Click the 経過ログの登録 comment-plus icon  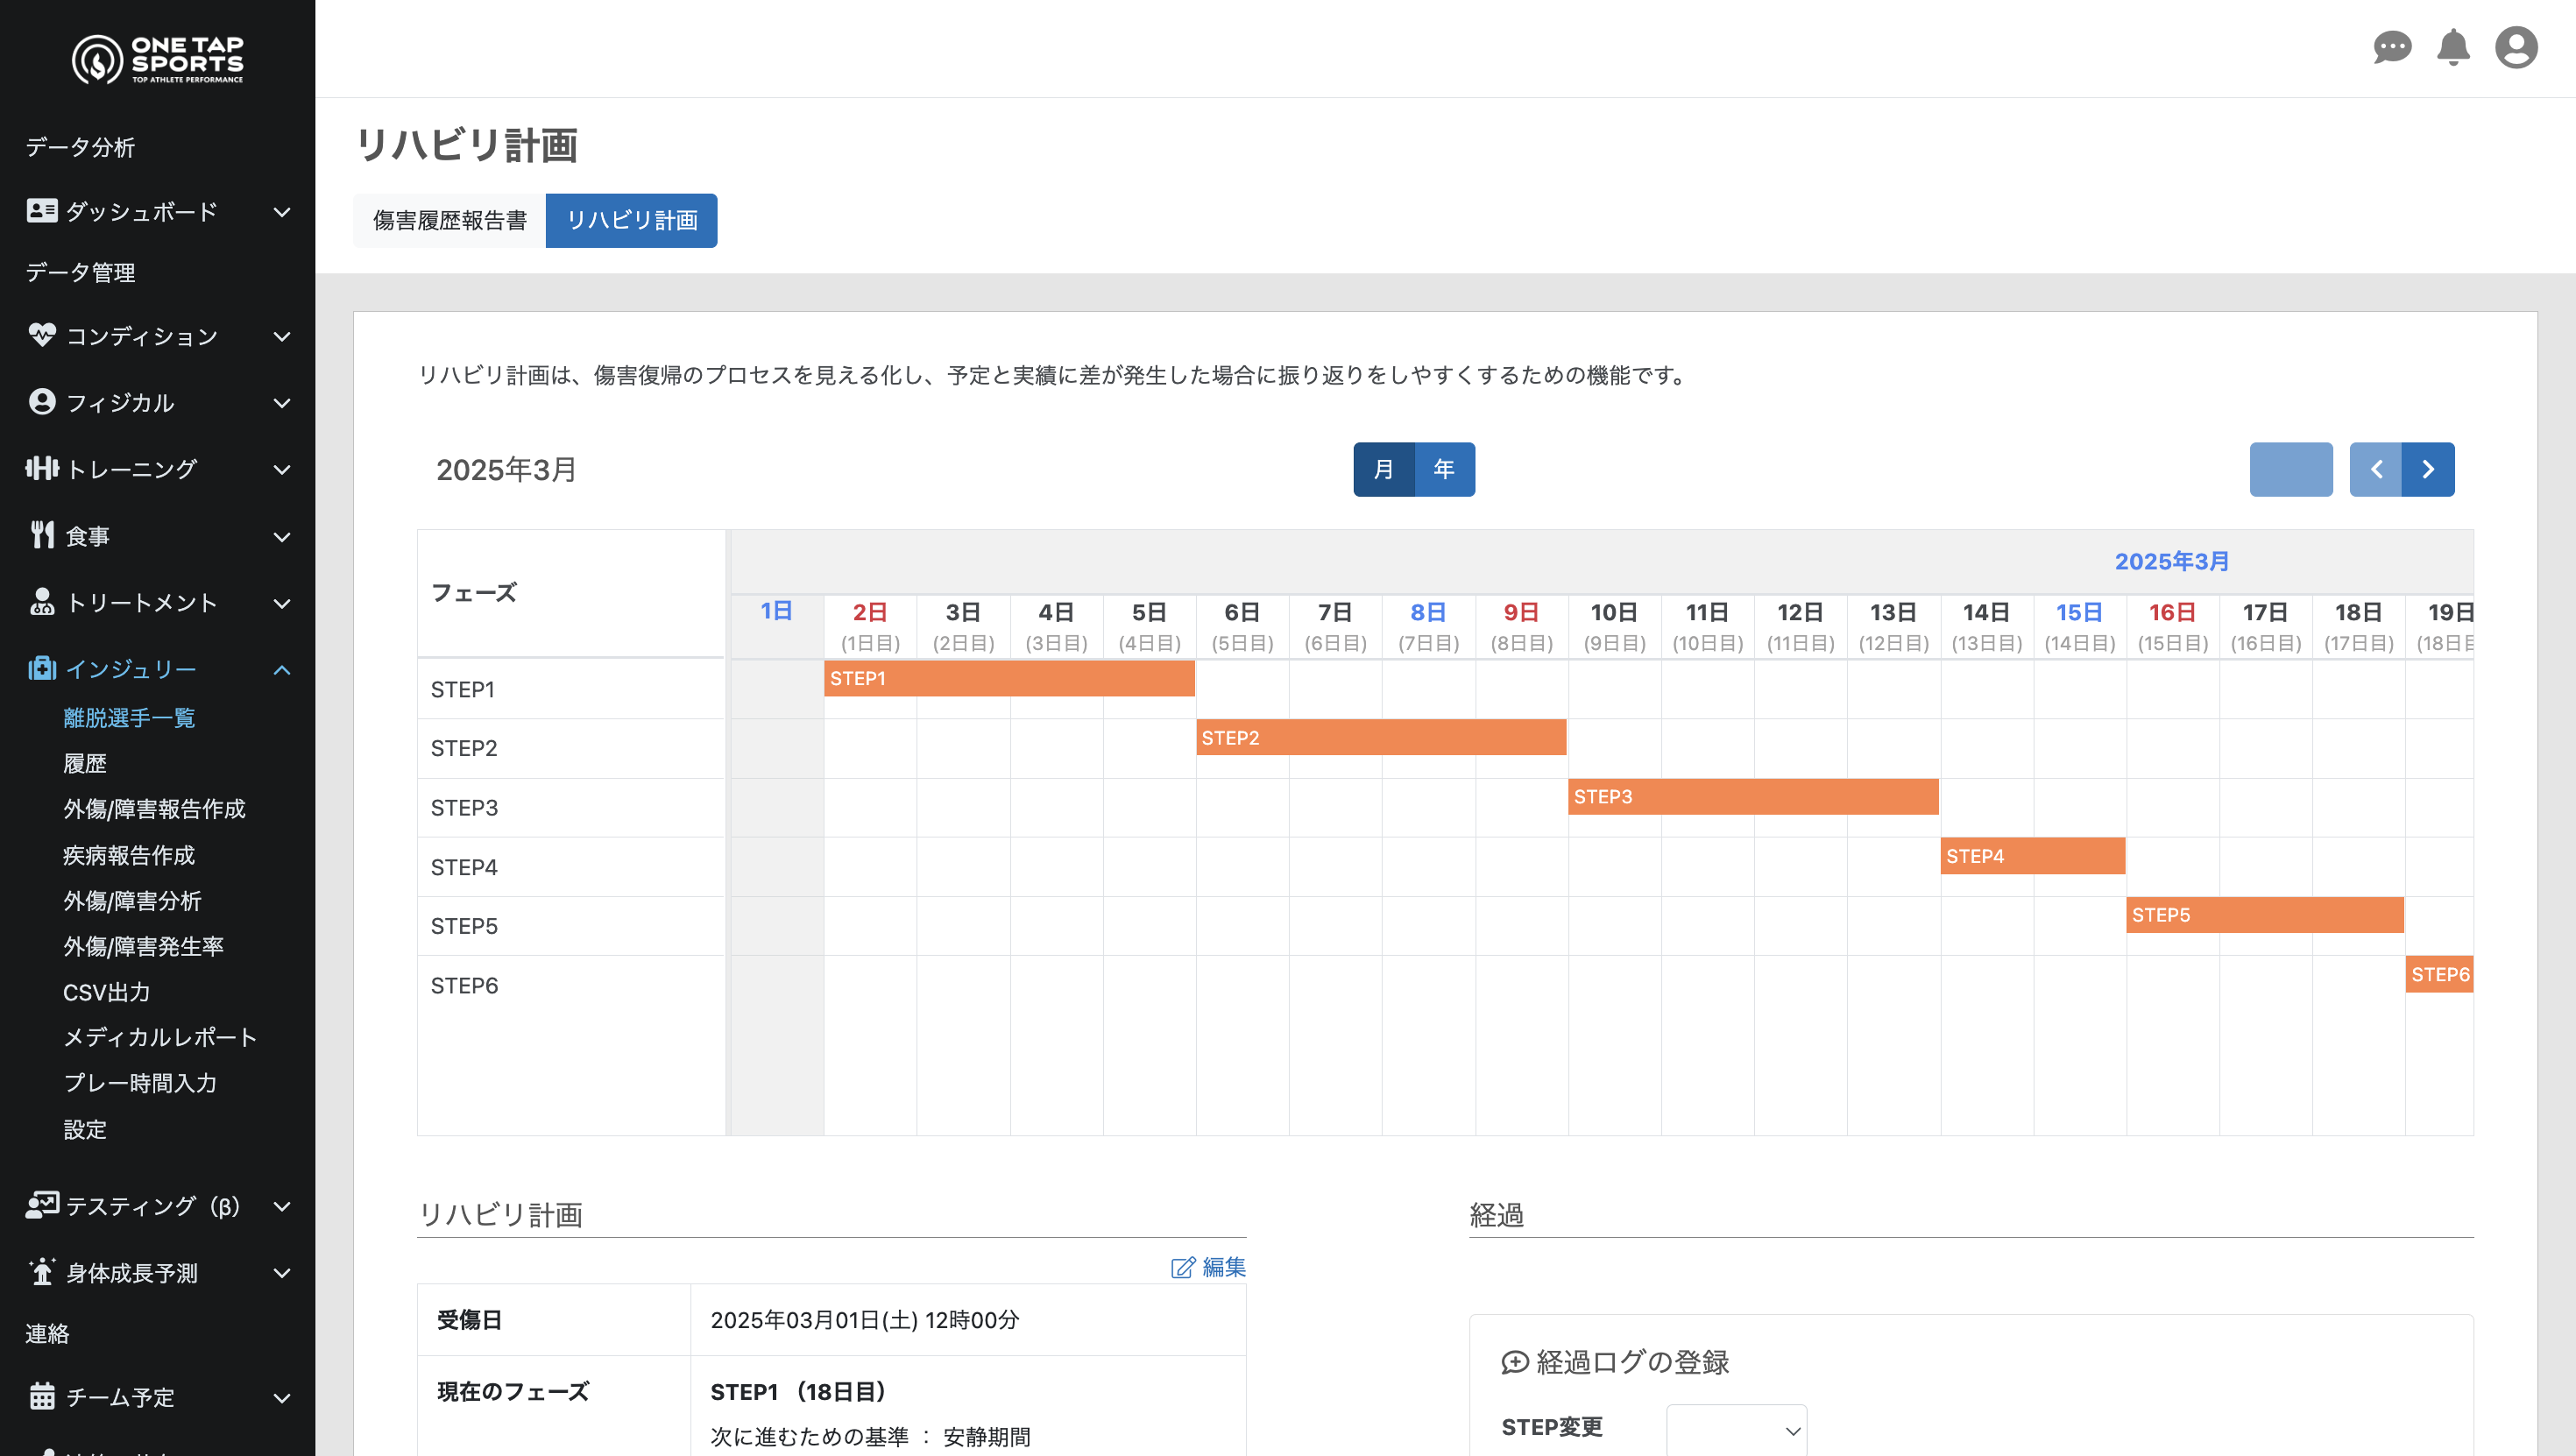tap(1515, 1362)
